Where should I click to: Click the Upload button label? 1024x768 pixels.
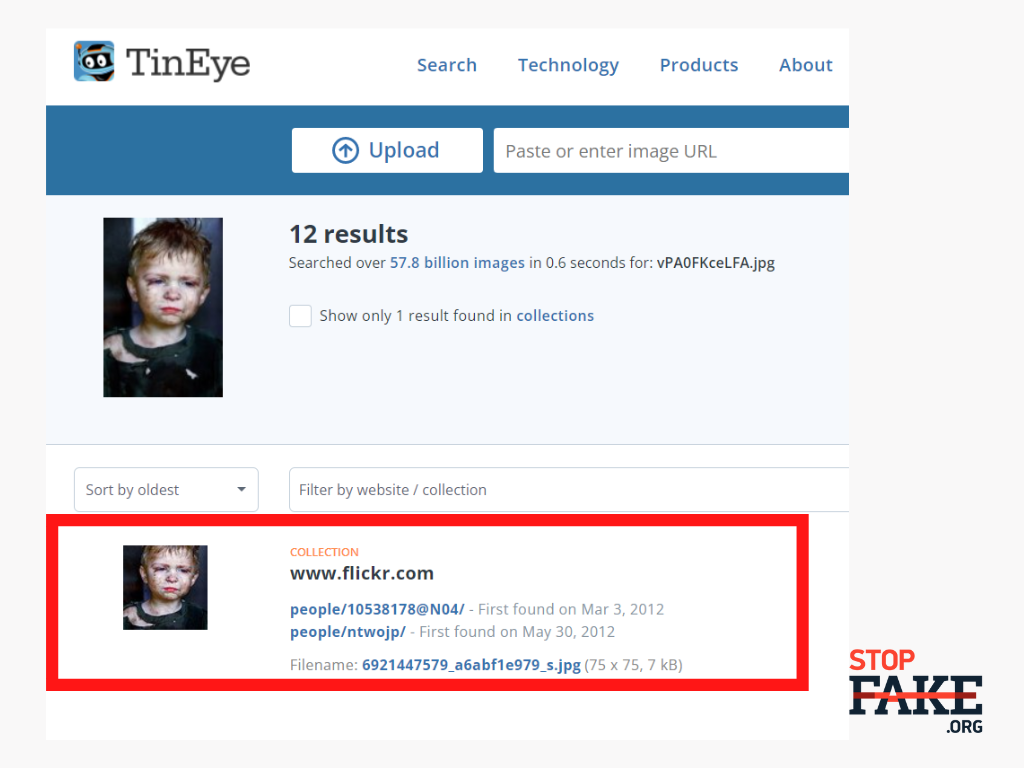click(x=404, y=150)
